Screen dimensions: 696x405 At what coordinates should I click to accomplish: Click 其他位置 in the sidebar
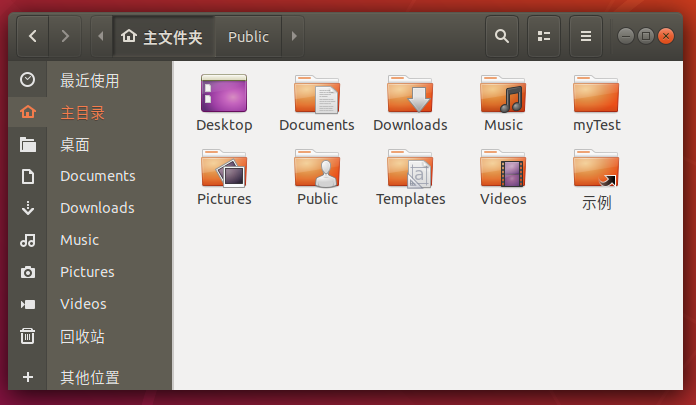point(89,377)
